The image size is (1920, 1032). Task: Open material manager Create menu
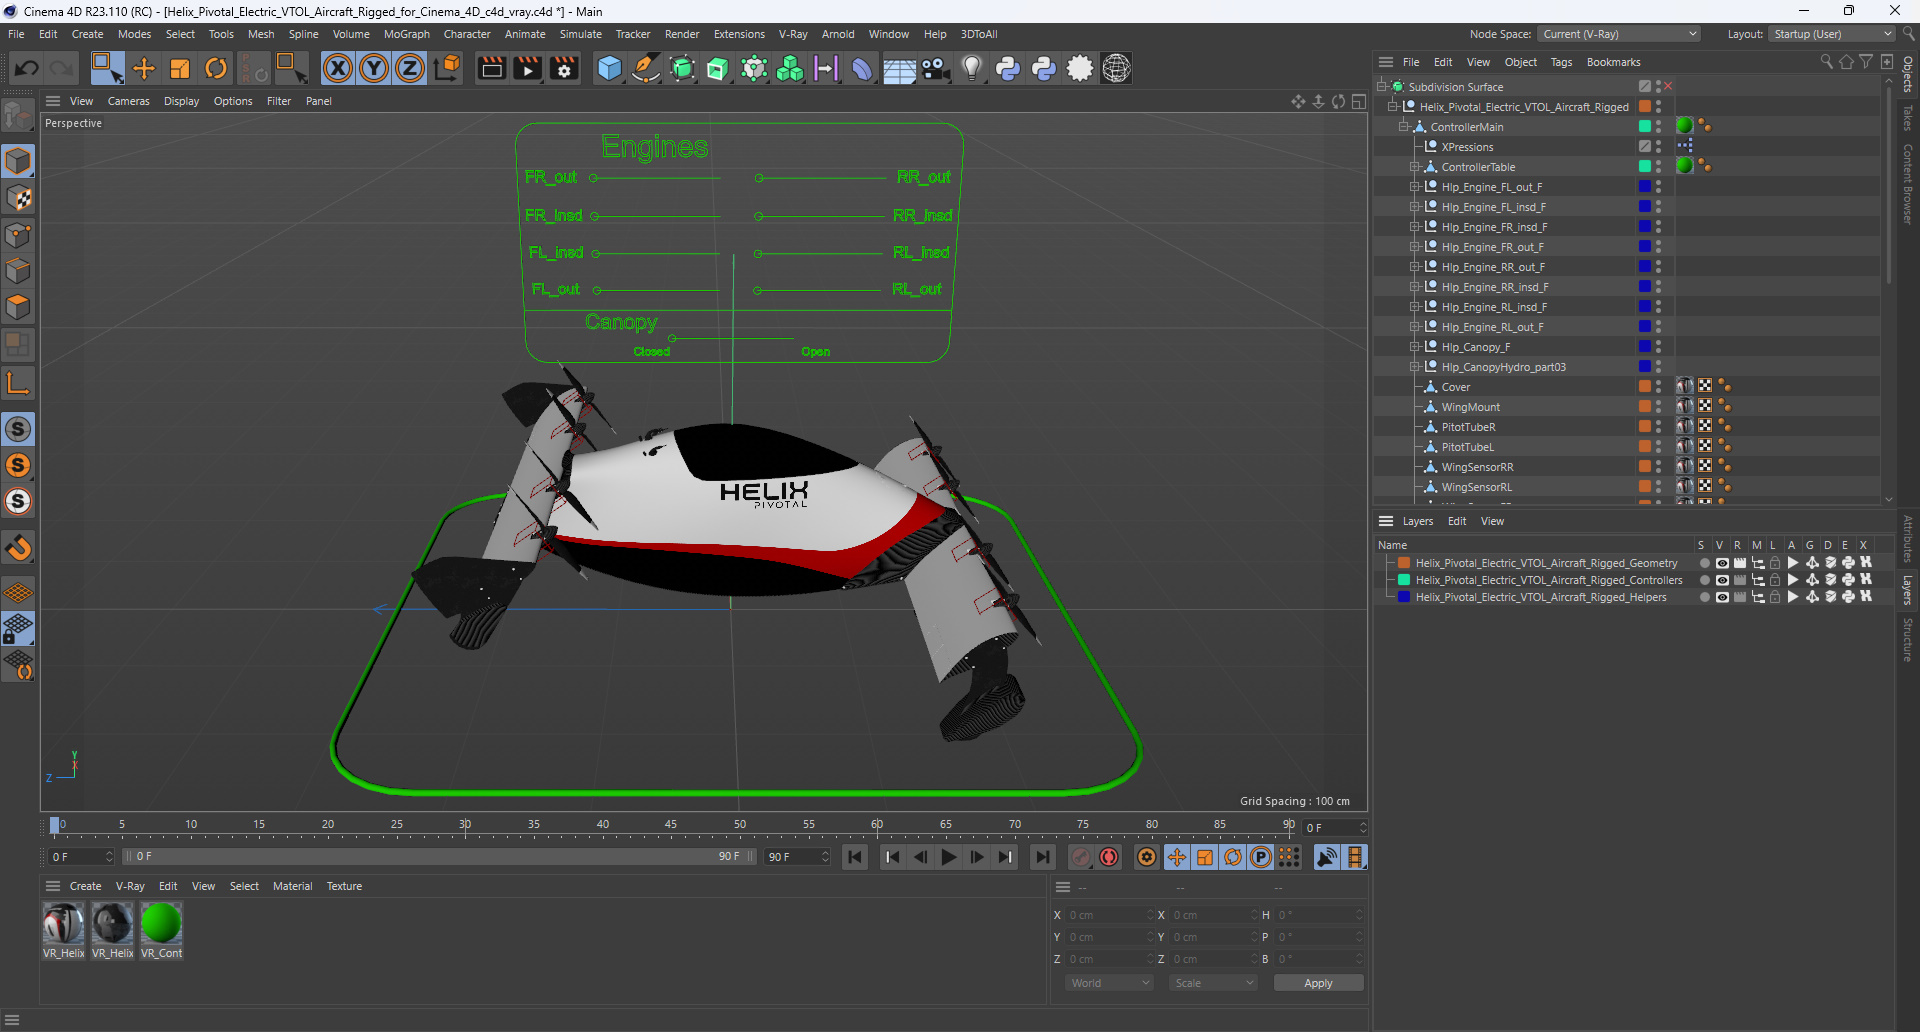coord(85,886)
